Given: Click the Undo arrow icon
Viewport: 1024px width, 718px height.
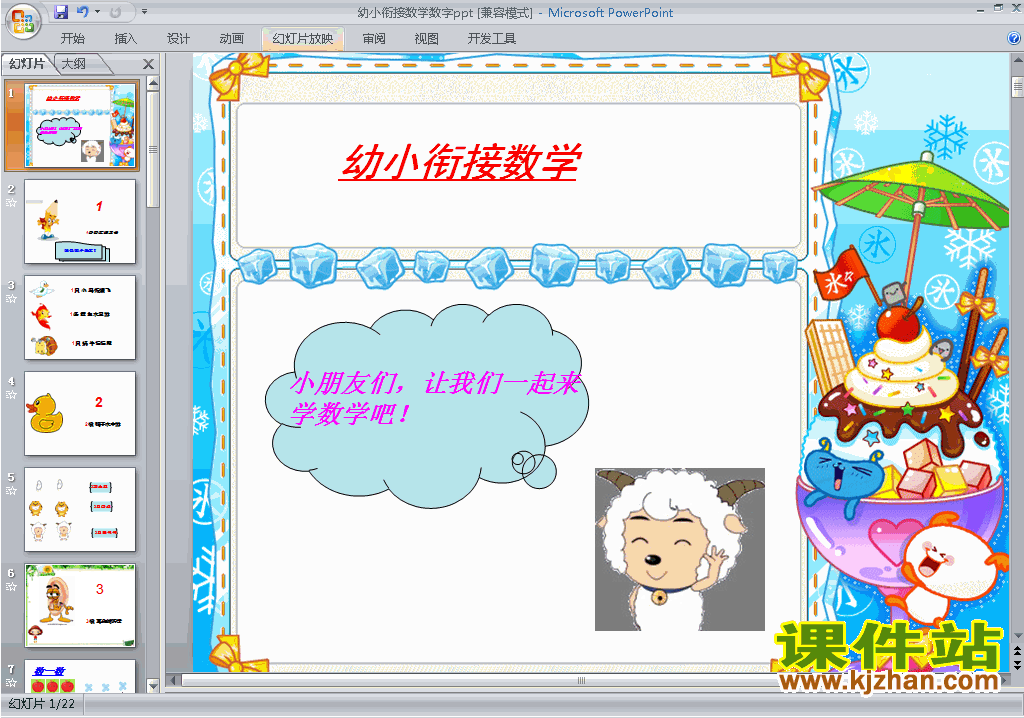Looking at the screenshot, I should coord(82,12).
